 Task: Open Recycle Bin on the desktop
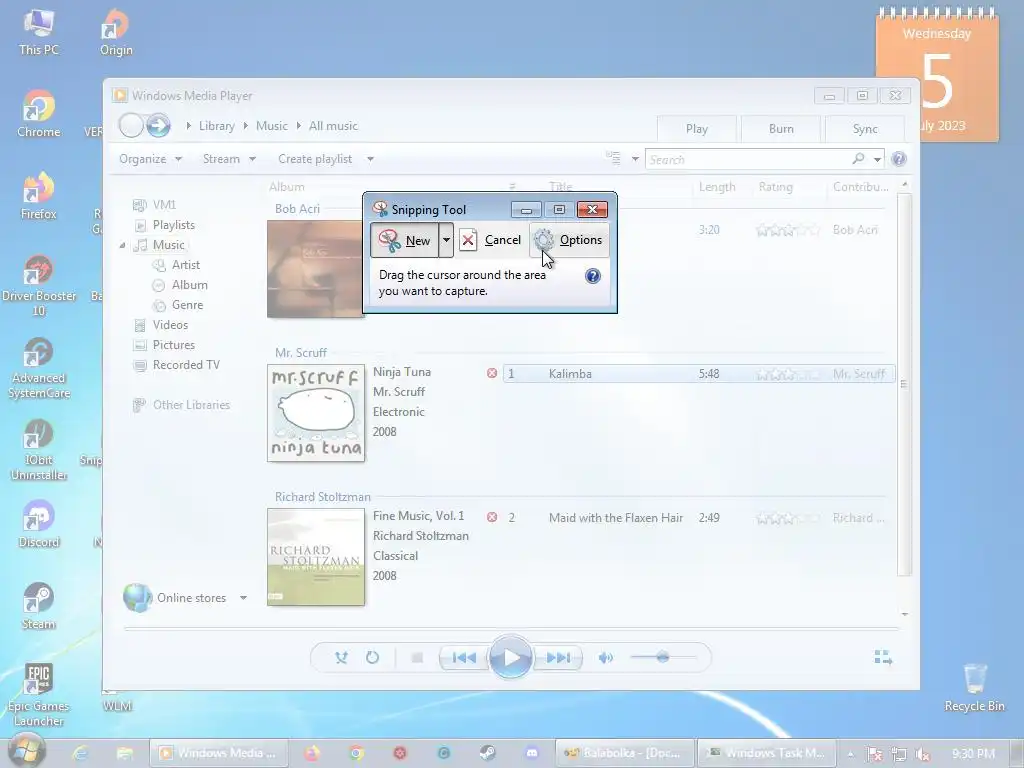pyautogui.click(x=974, y=688)
